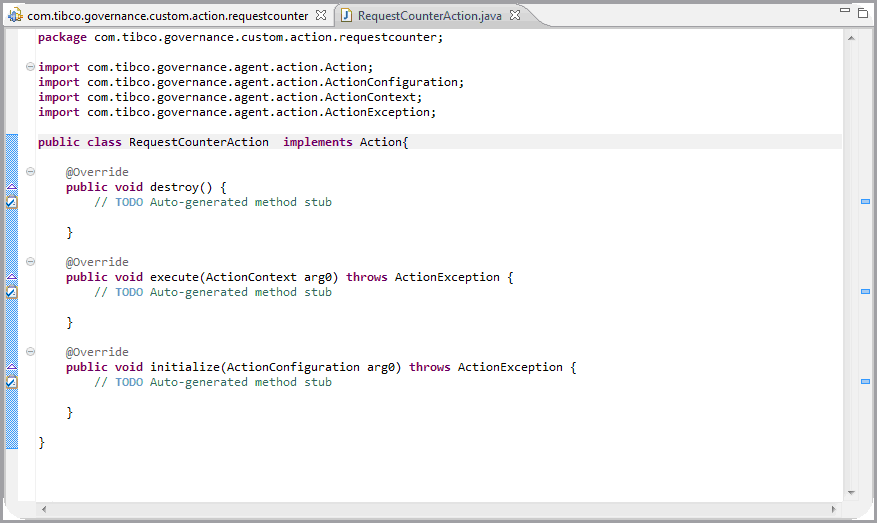Click TODO comment inside initialize() method
This screenshot has width=877, height=523.
pyautogui.click(x=213, y=382)
